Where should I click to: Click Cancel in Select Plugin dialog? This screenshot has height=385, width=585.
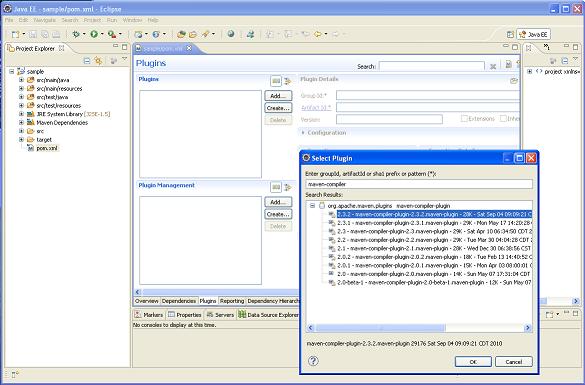click(514, 361)
